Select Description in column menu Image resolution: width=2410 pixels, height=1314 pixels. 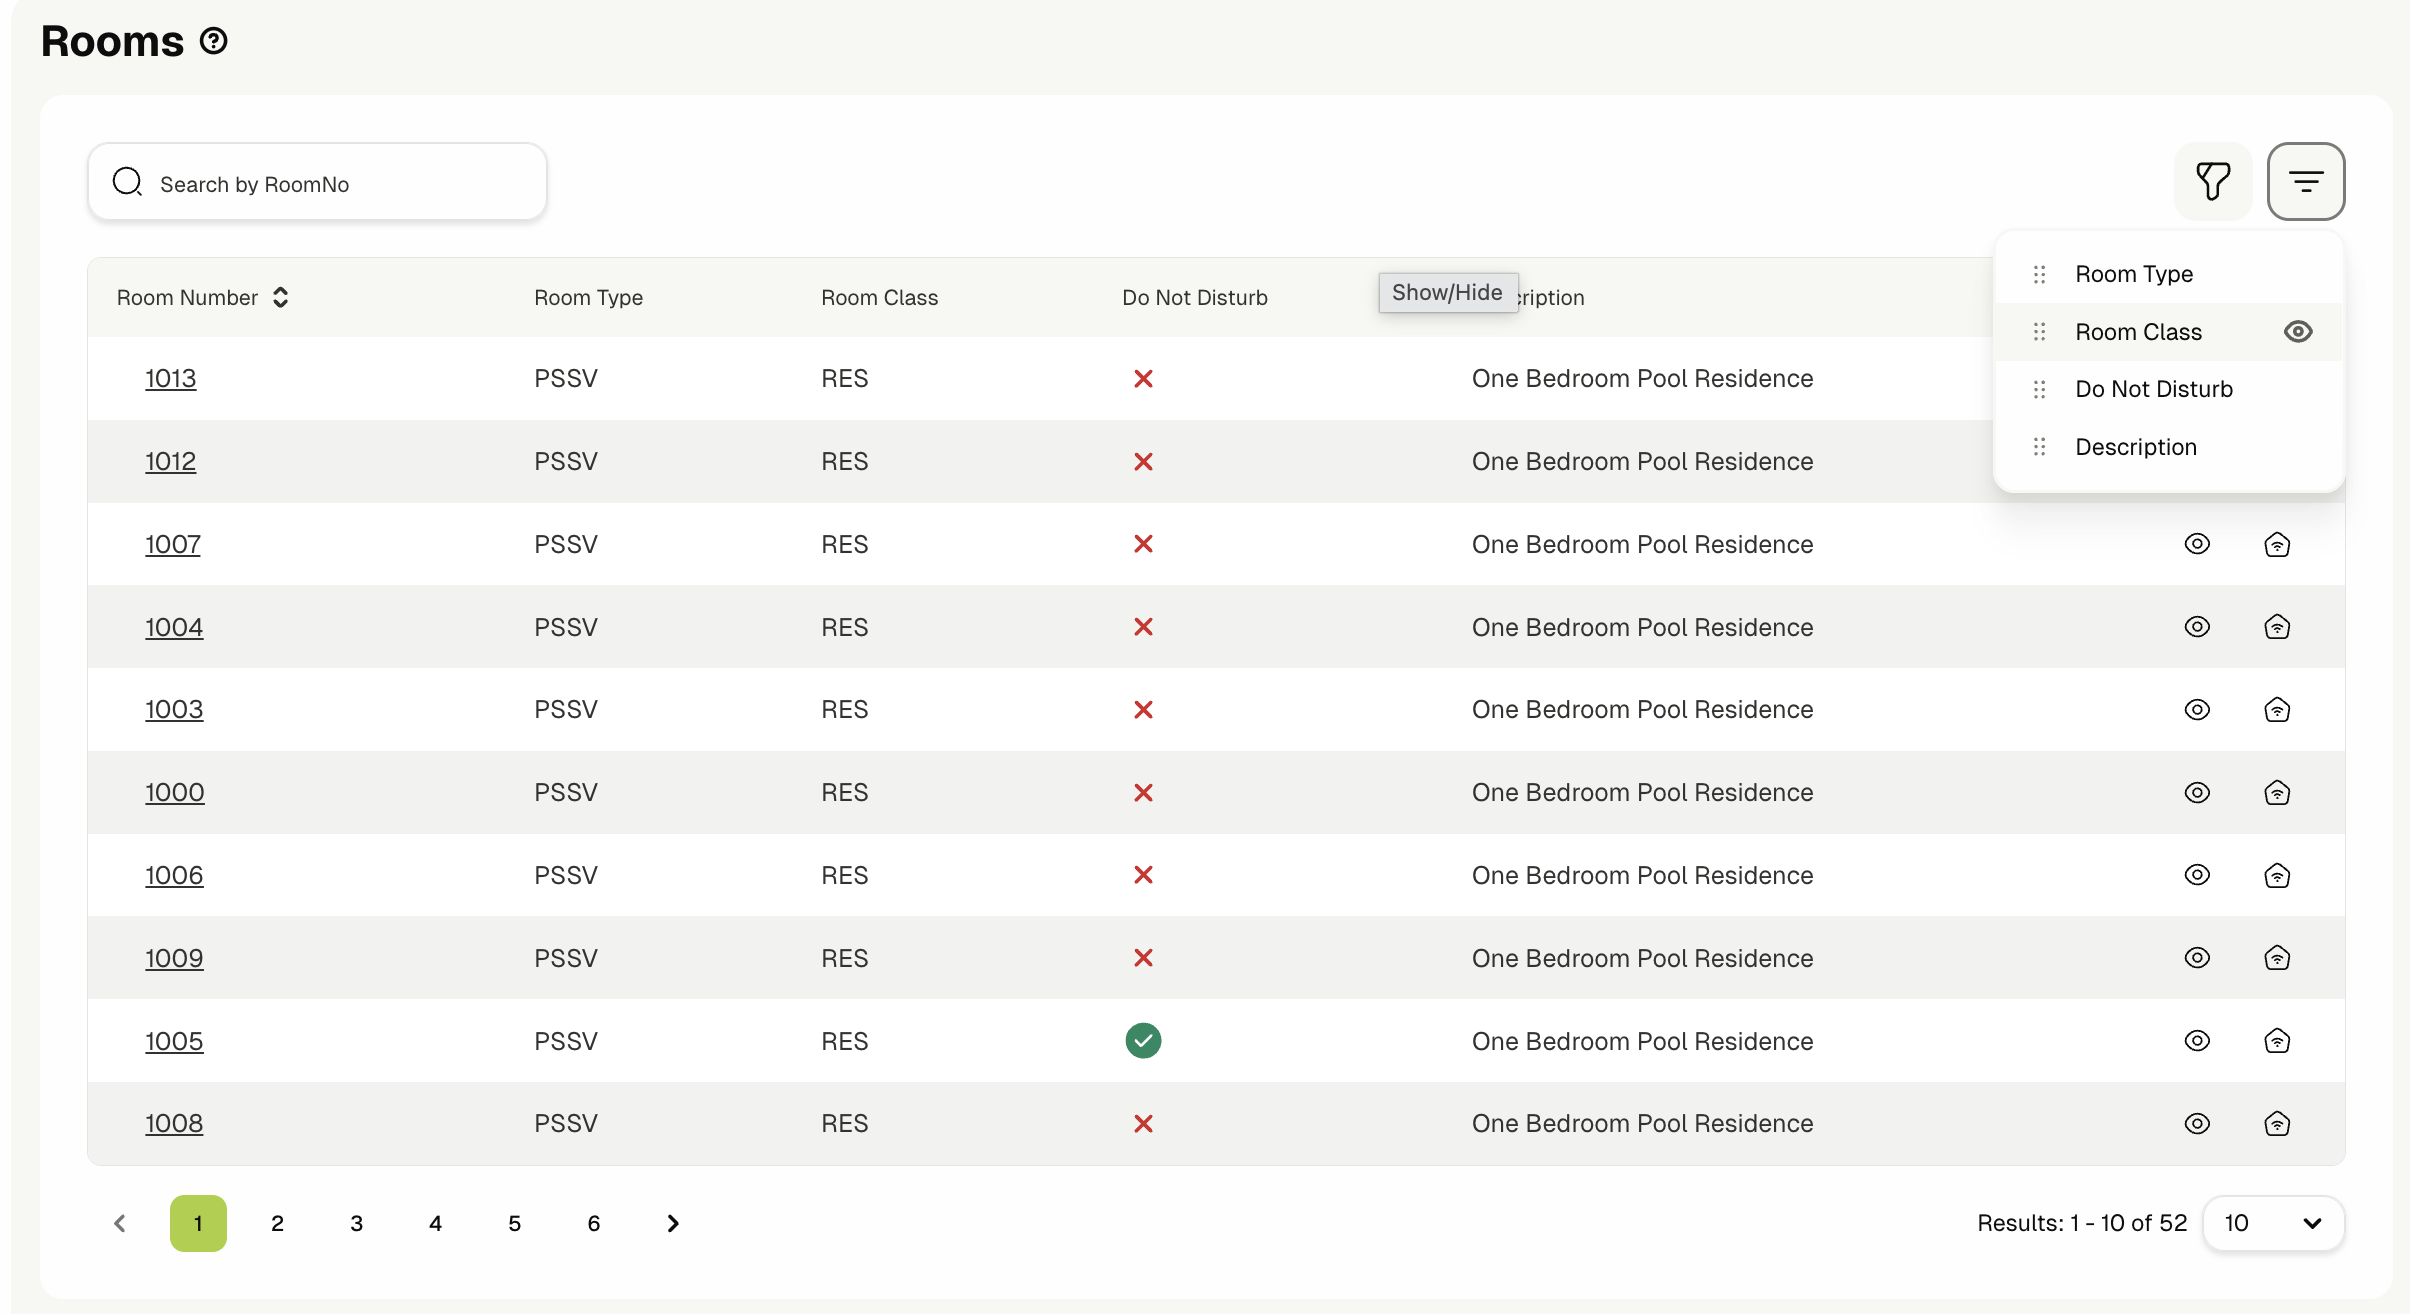(x=2136, y=447)
